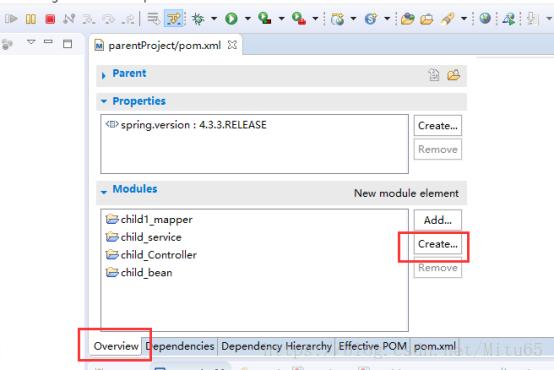554x370 pixels.
Task: Click the Resume debug icon
Action: point(11,18)
